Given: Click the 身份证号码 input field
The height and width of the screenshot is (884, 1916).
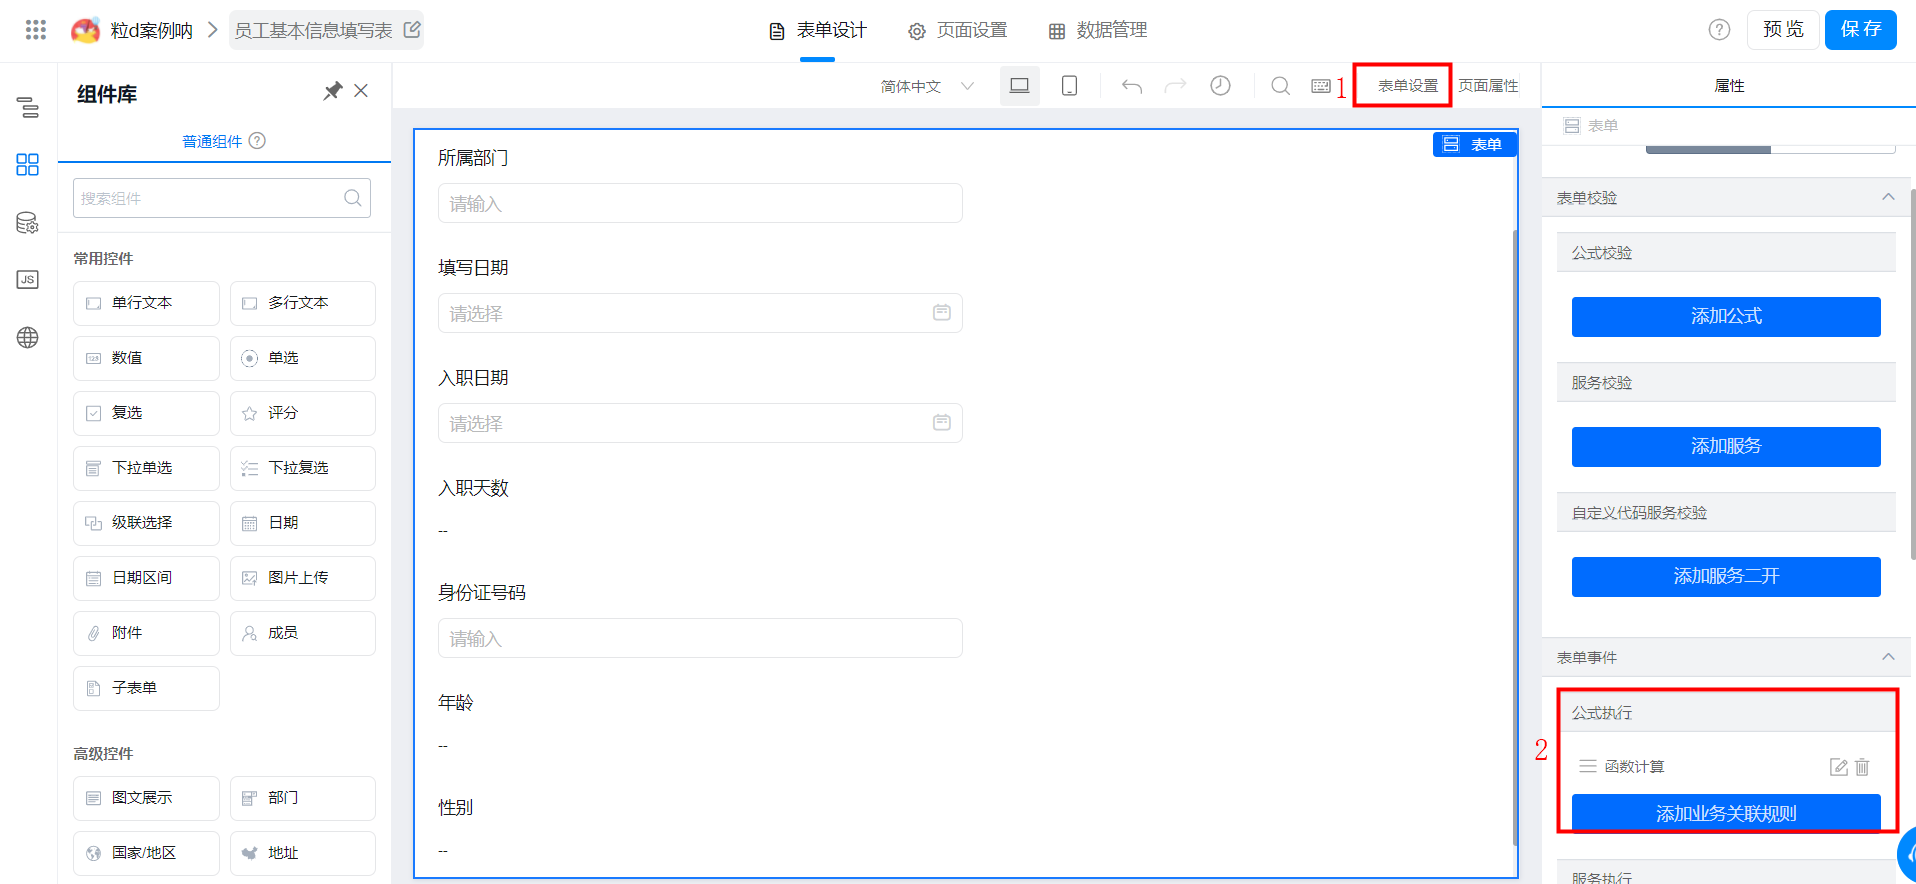Looking at the screenshot, I should click(x=700, y=638).
